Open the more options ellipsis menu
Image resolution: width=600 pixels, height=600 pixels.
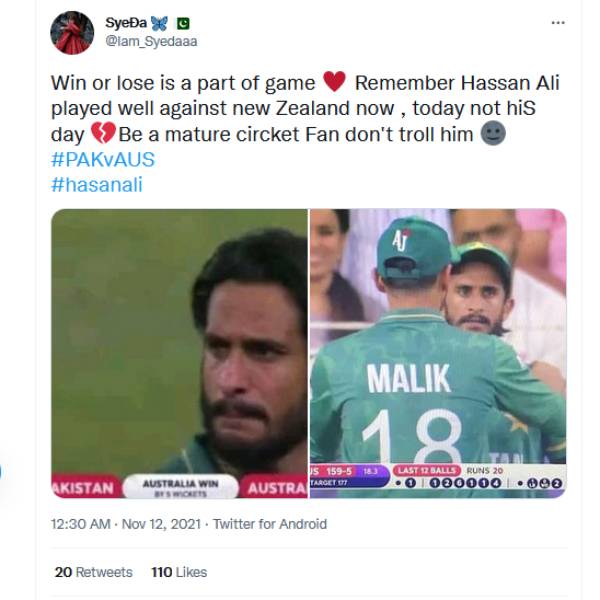point(557,22)
